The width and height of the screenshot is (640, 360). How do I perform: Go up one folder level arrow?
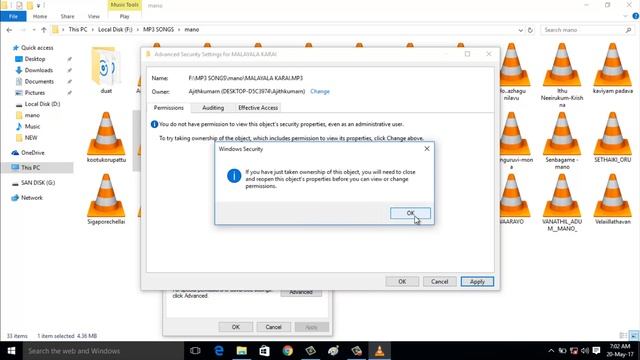coord(44,30)
